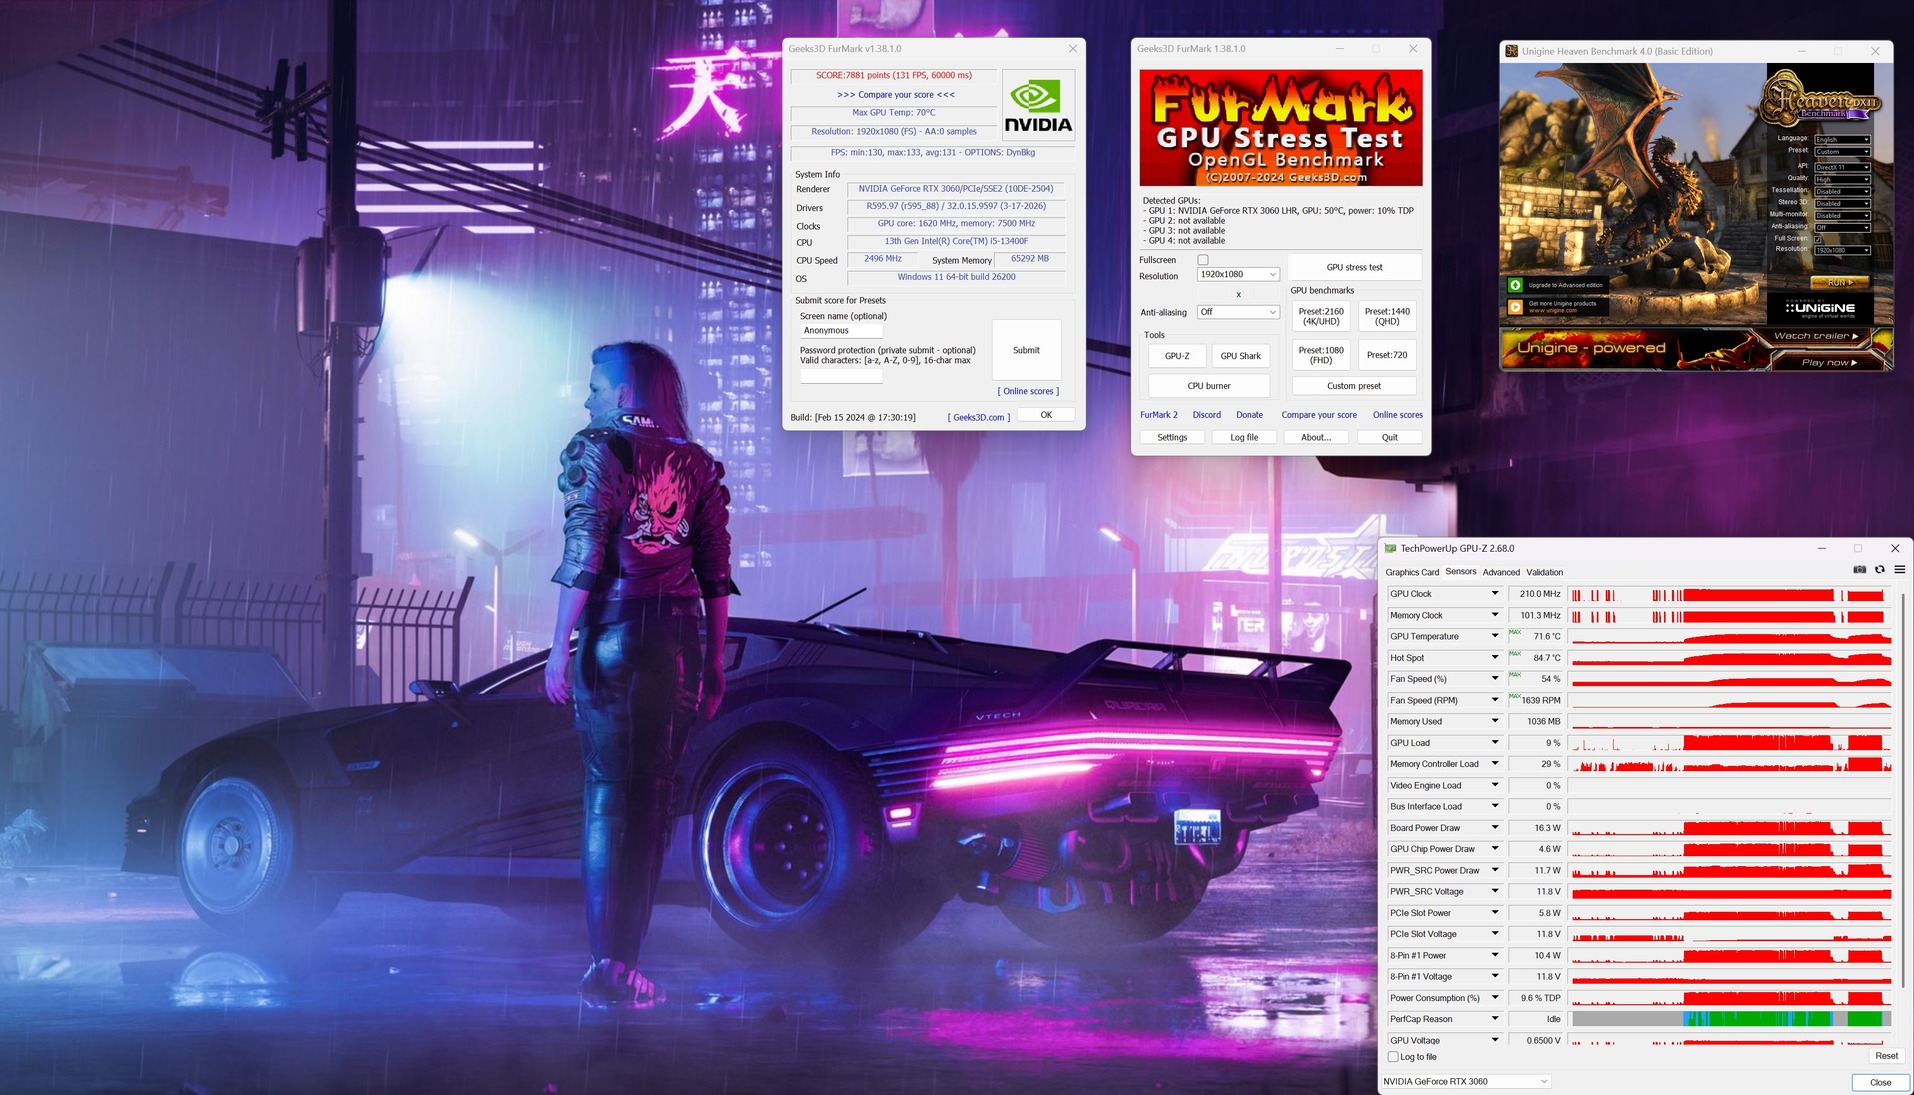Open the Heaven Preset dropdown
The width and height of the screenshot is (1914, 1095).
pos(1842,151)
